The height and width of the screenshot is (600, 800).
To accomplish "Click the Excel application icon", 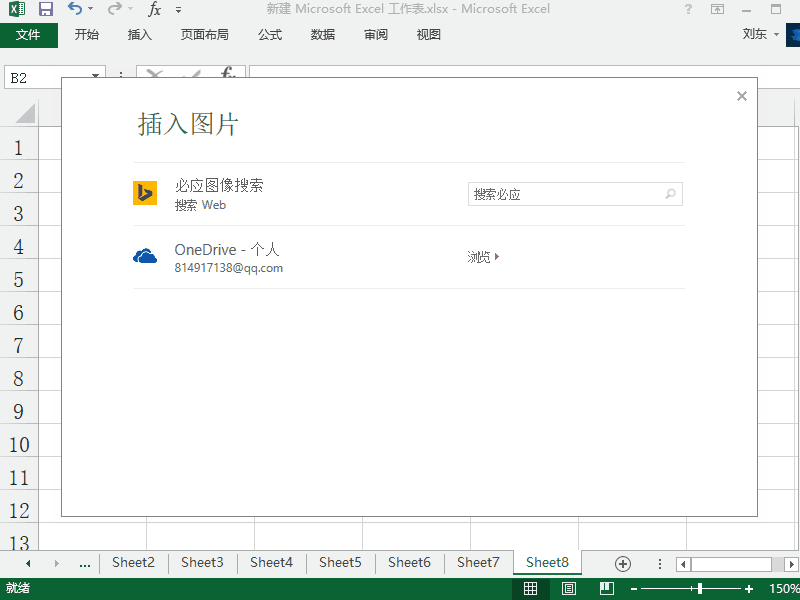I will click(17, 9).
